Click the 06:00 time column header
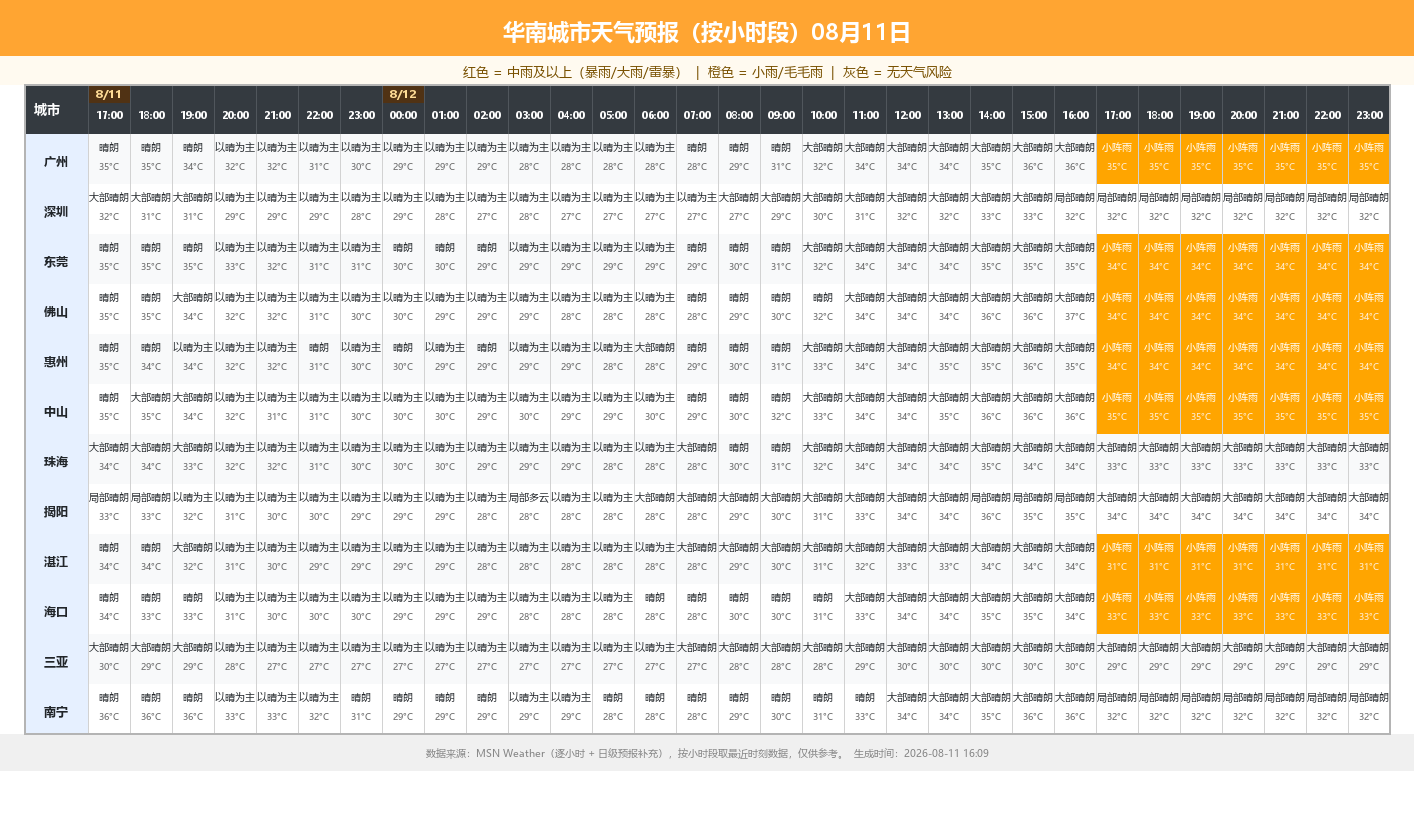The image size is (1414, 818). (x=655, y=115)
